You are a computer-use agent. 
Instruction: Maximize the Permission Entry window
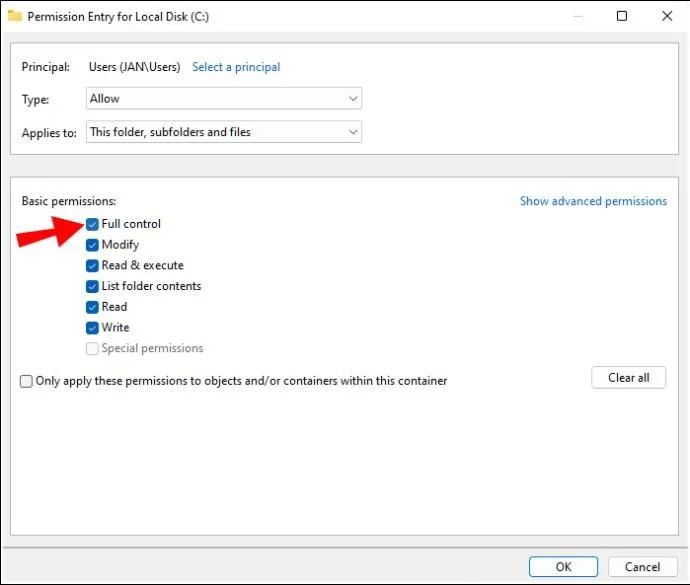point(622,16)
